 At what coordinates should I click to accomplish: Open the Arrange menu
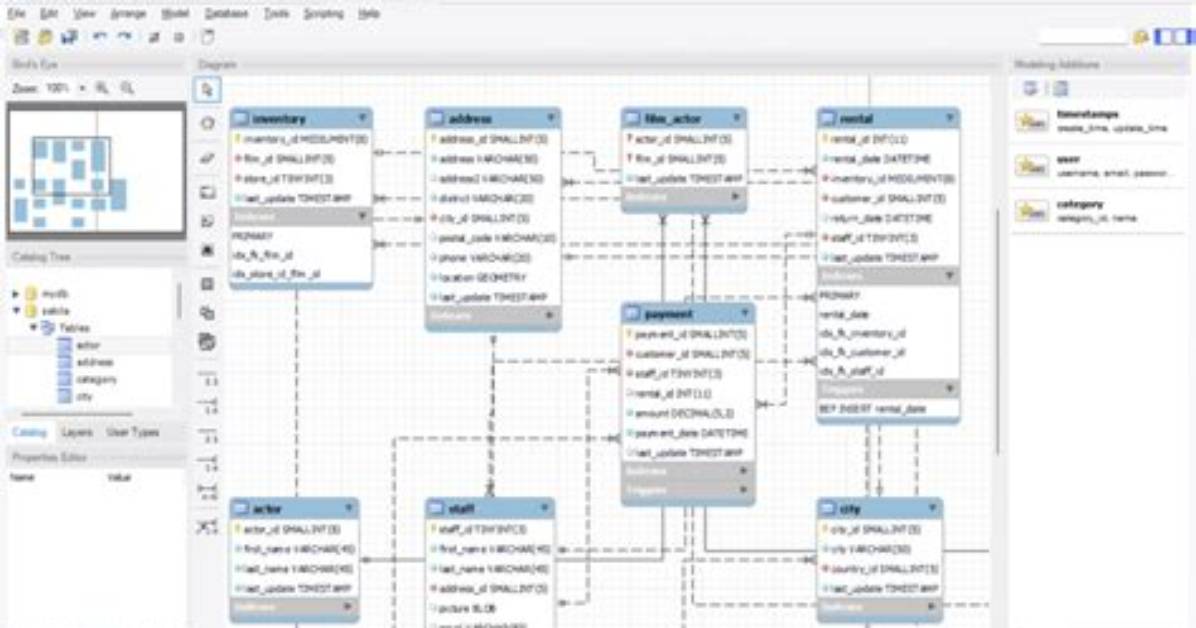[x=127, y=14]
